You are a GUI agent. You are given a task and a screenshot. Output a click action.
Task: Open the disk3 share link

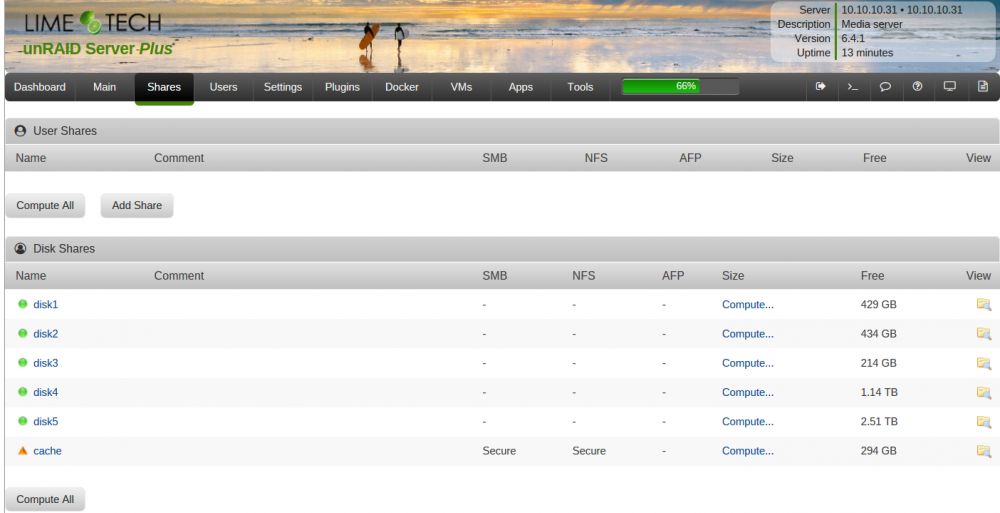(x=45, y=363)
